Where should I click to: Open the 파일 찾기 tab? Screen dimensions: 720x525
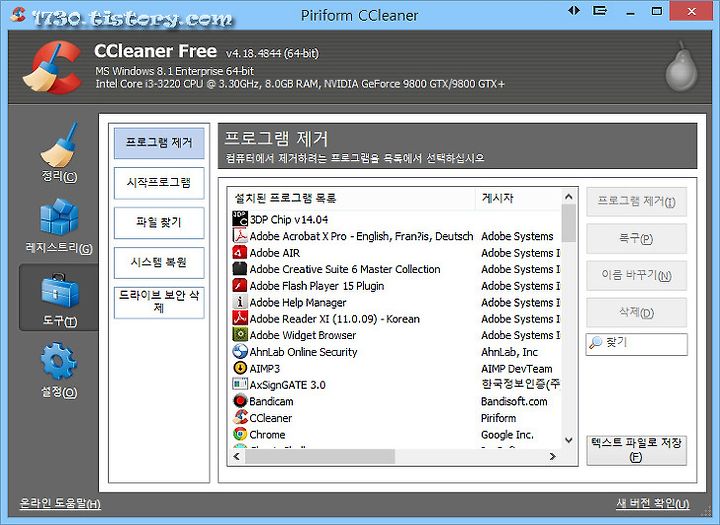(x=159, y=223)
